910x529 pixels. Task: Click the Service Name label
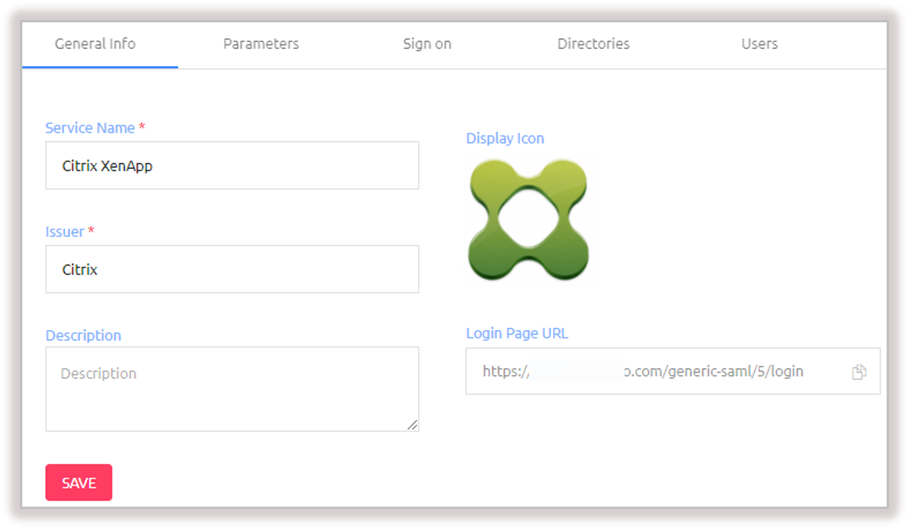pos(90,128)
